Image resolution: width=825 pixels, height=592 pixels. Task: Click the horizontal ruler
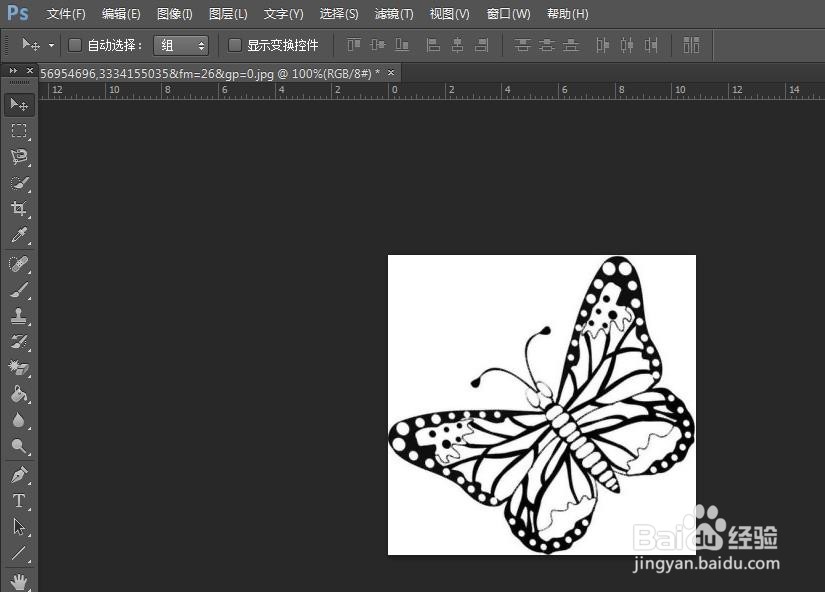tap(431, 91)
